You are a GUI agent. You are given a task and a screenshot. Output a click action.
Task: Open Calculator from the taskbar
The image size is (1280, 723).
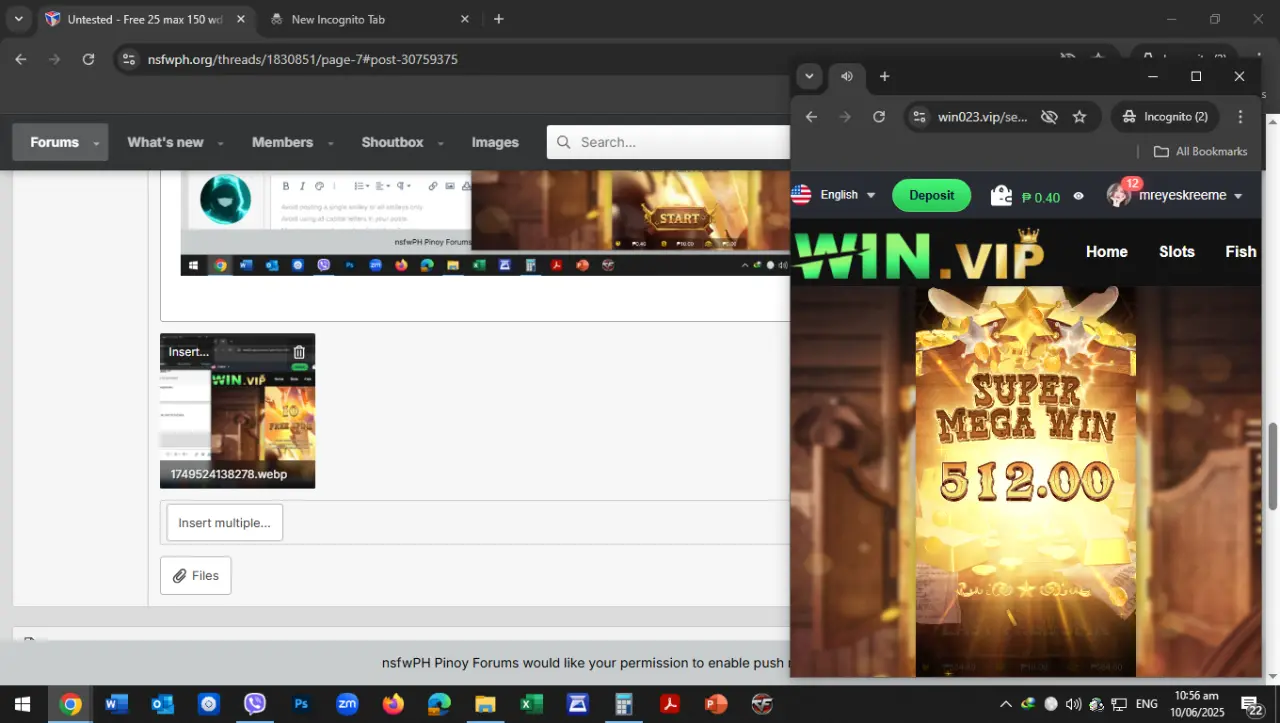coord(624,704)
